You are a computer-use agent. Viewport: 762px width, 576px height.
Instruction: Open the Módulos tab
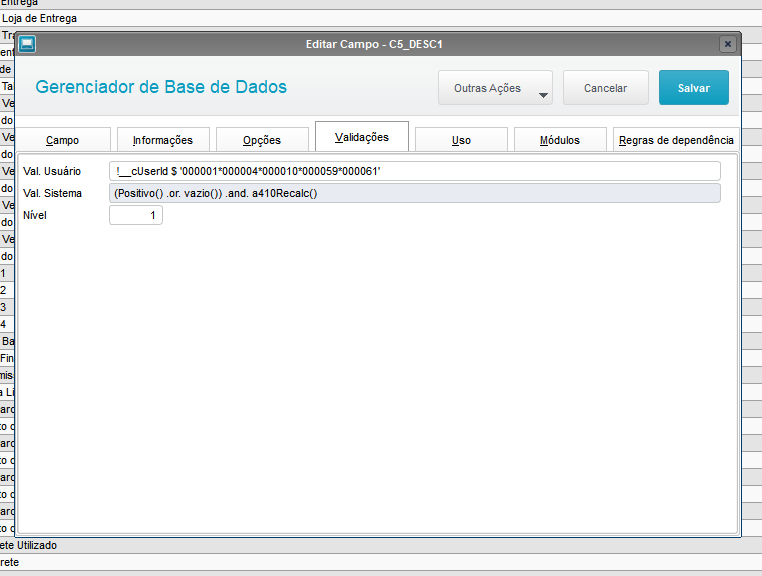coord(560,140)
